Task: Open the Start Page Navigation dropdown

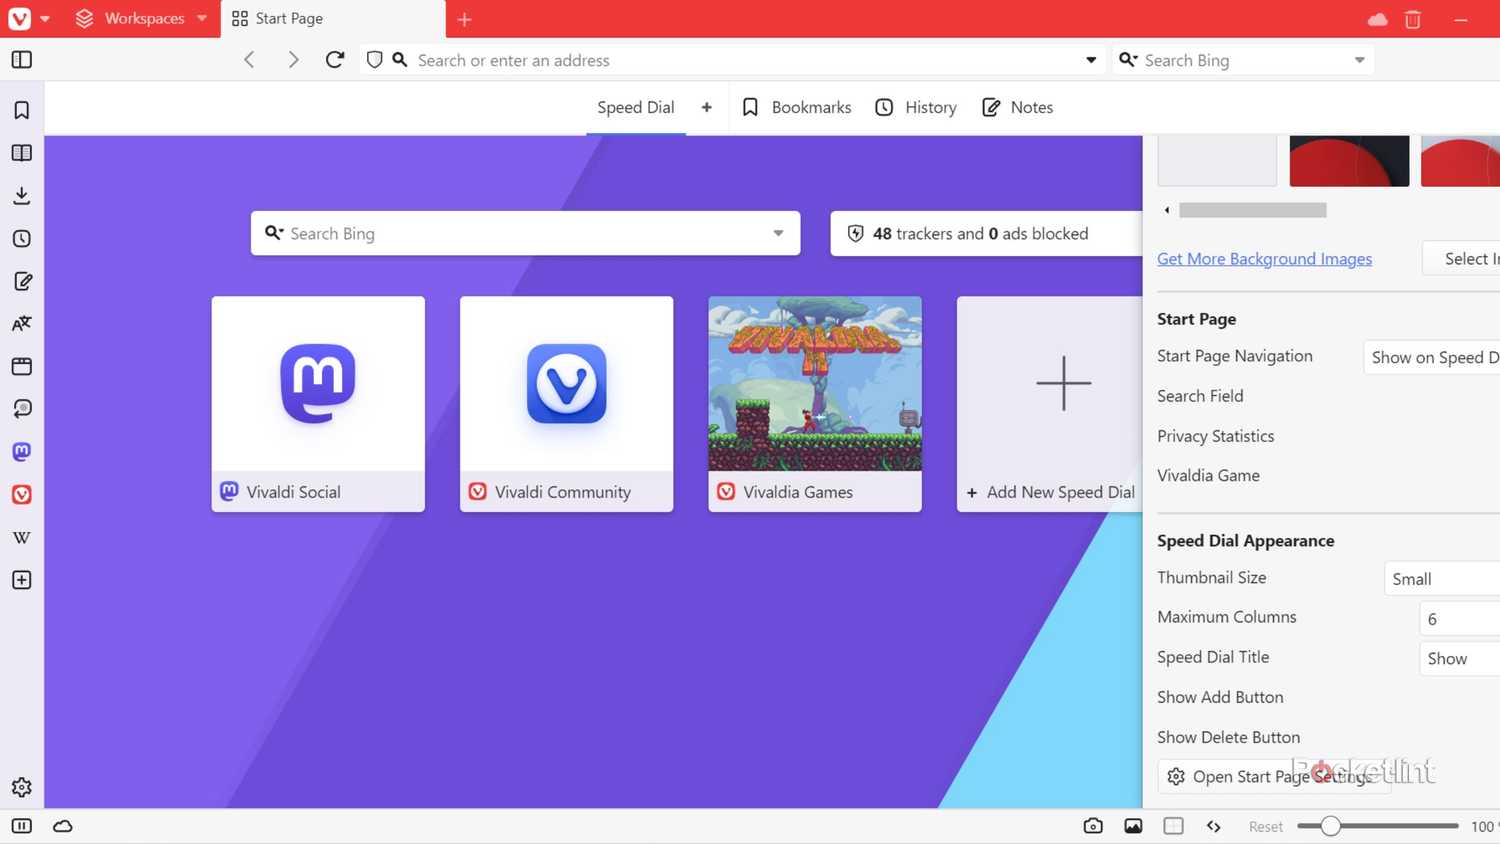Action: (x=1432, y=358)
